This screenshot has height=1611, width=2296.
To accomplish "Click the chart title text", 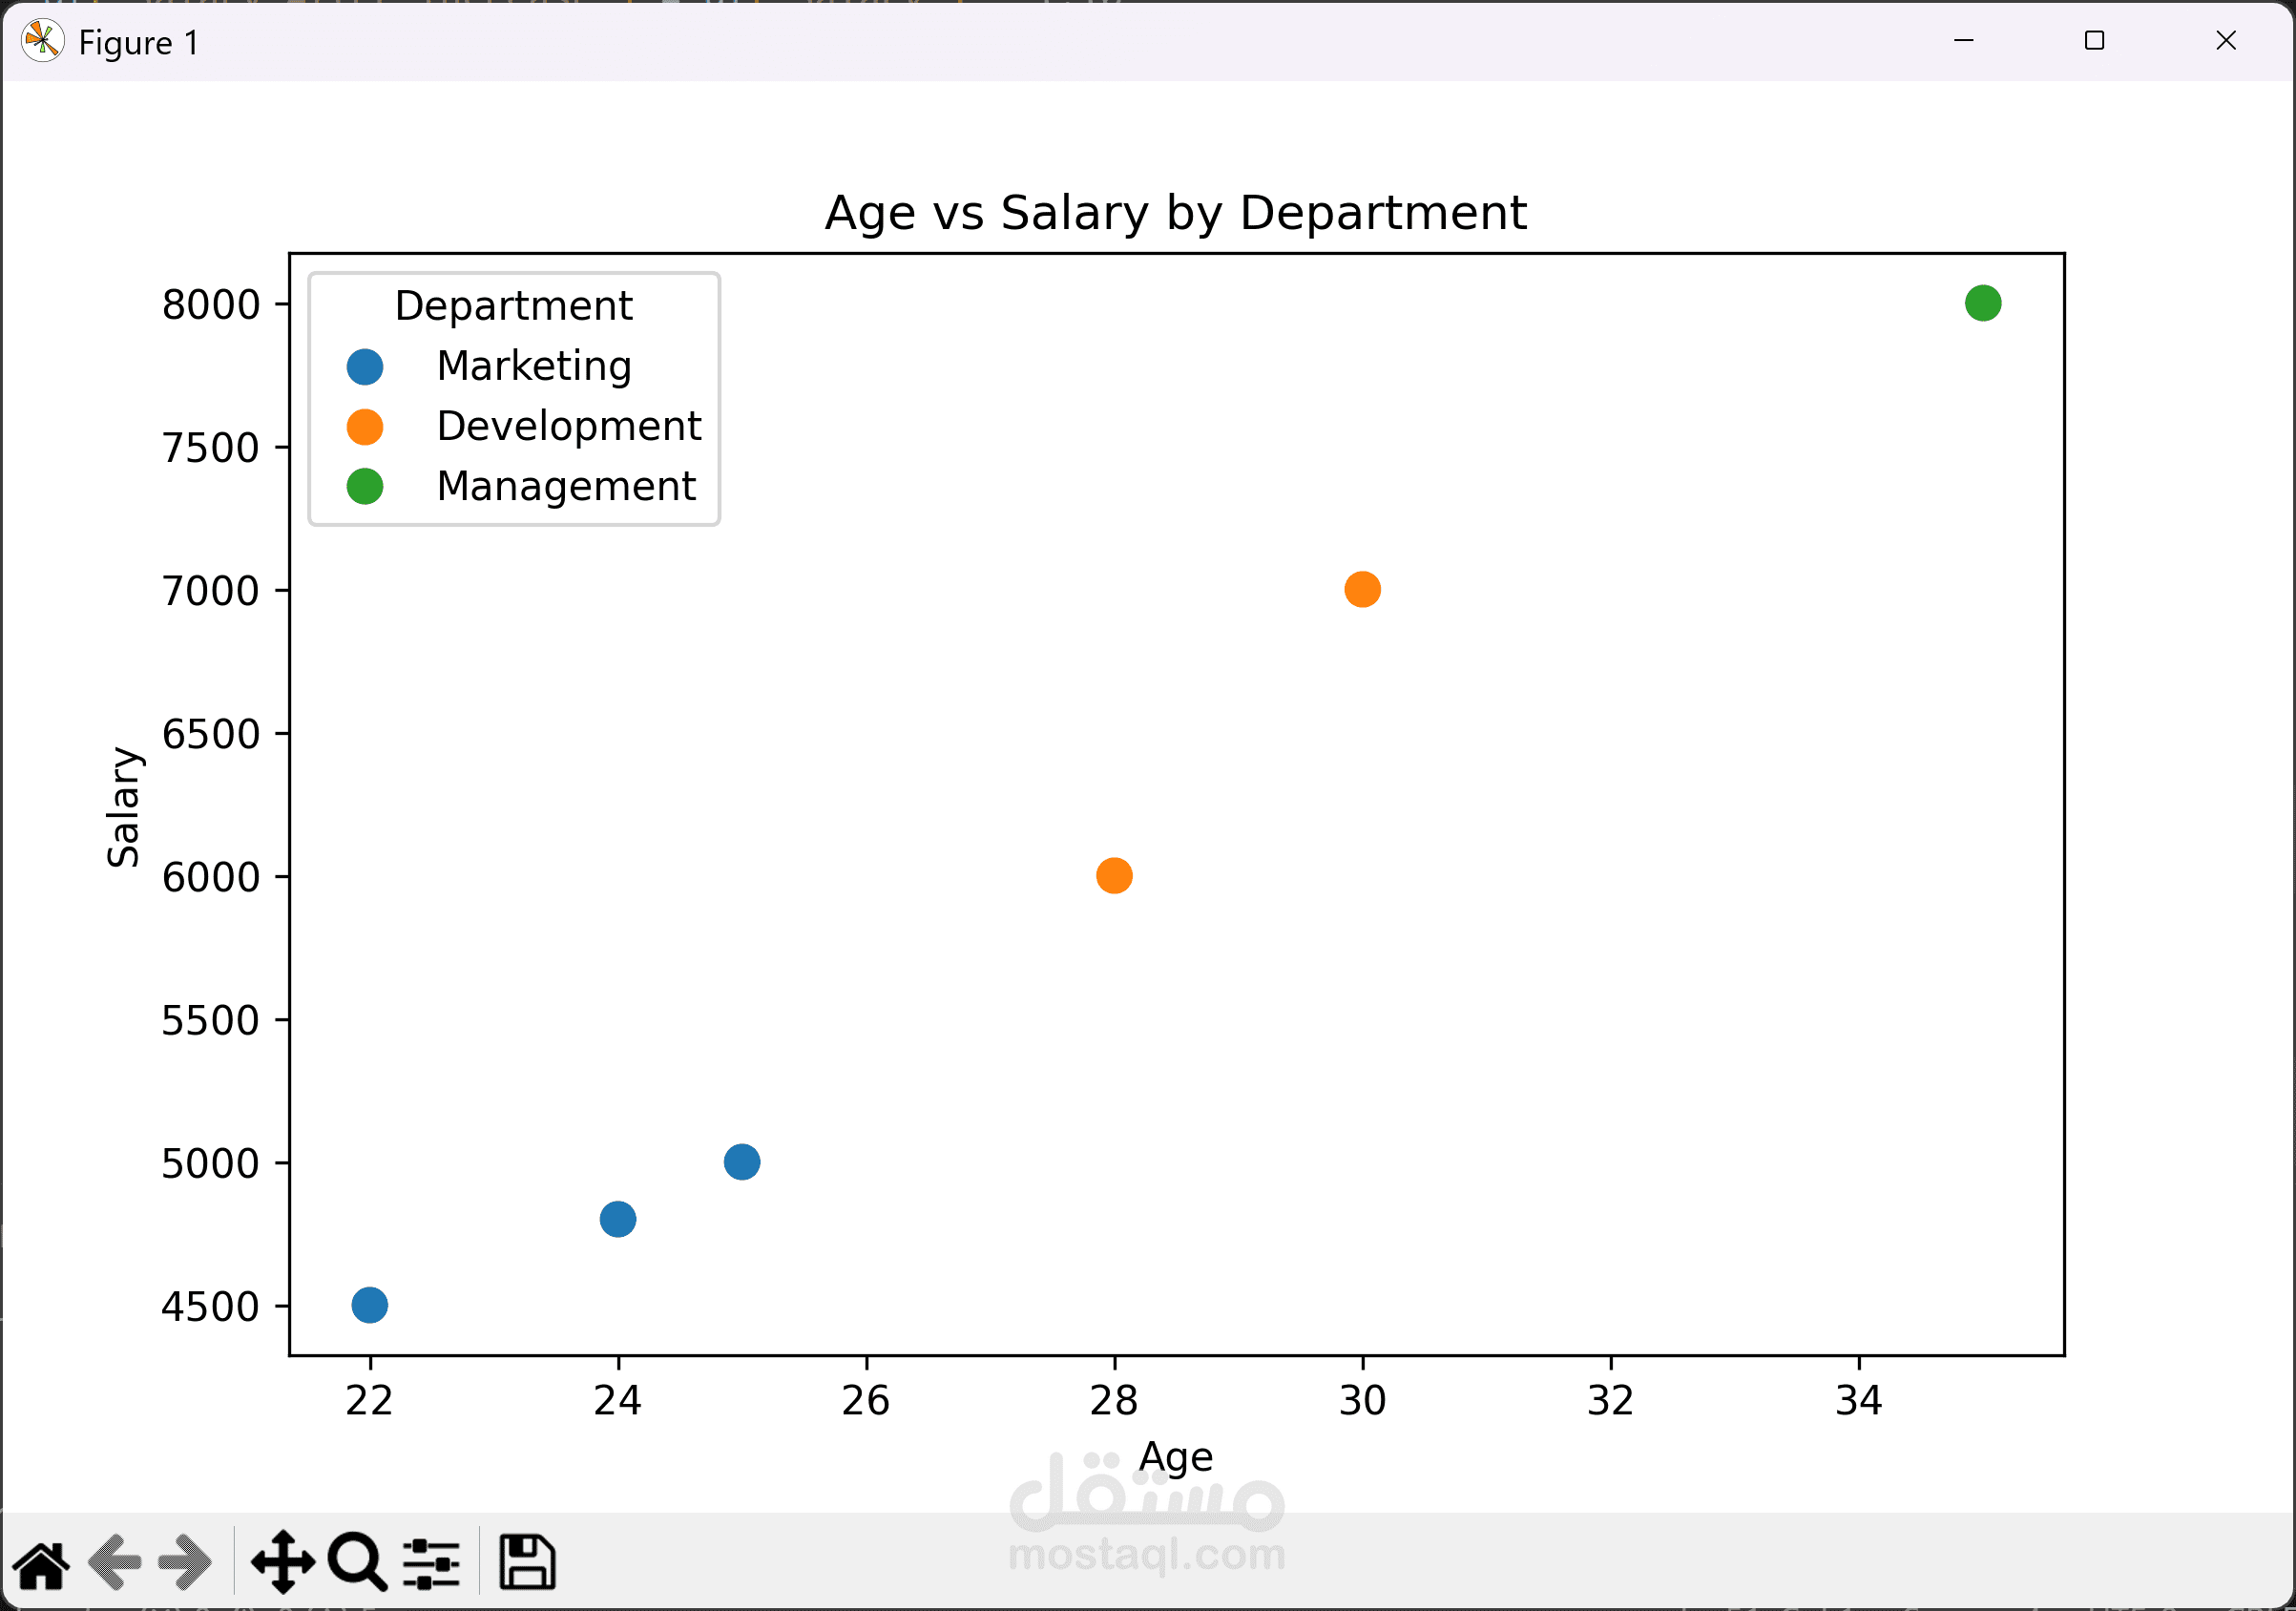I will pyautogui.click(x=1175, y=213).
